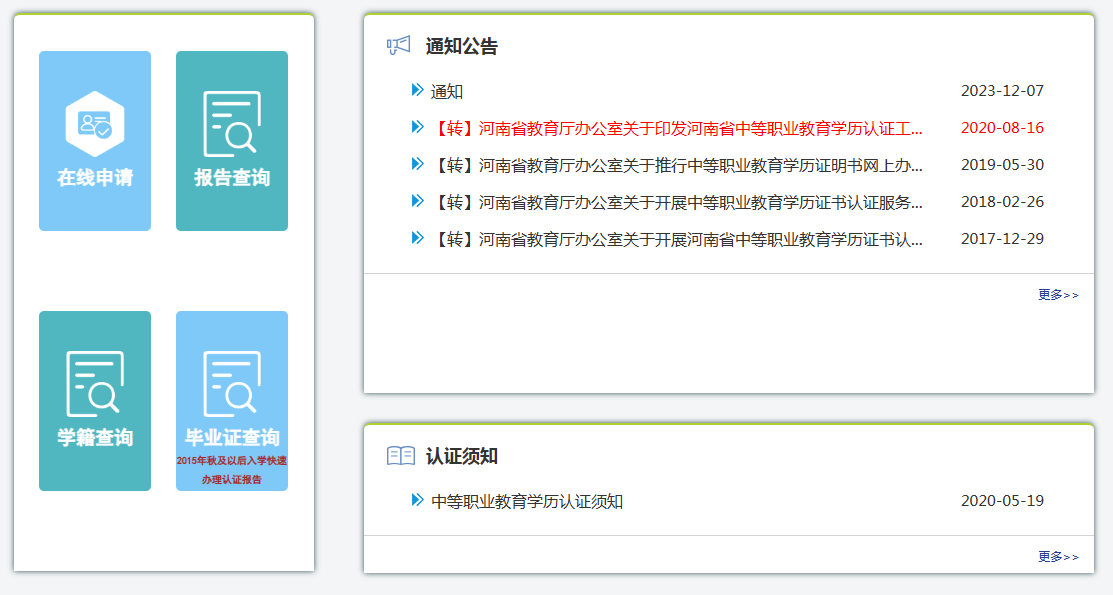Open the 推行中等职业教育学历证明书网上办 notice
1113x595 pixels.
point(676,165)
